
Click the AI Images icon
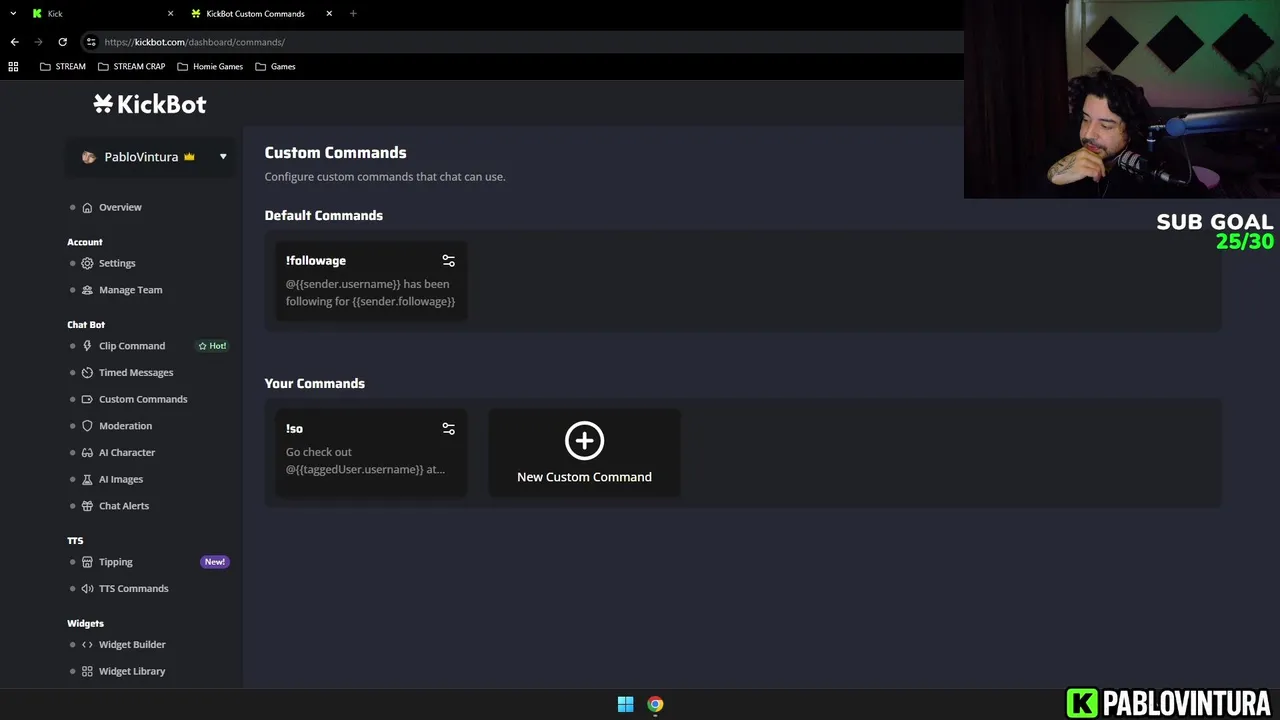tap(87, 479)
